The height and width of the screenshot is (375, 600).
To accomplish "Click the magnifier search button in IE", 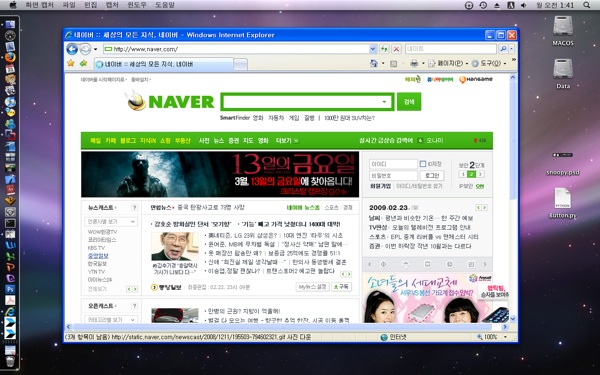I will [503, 49].
